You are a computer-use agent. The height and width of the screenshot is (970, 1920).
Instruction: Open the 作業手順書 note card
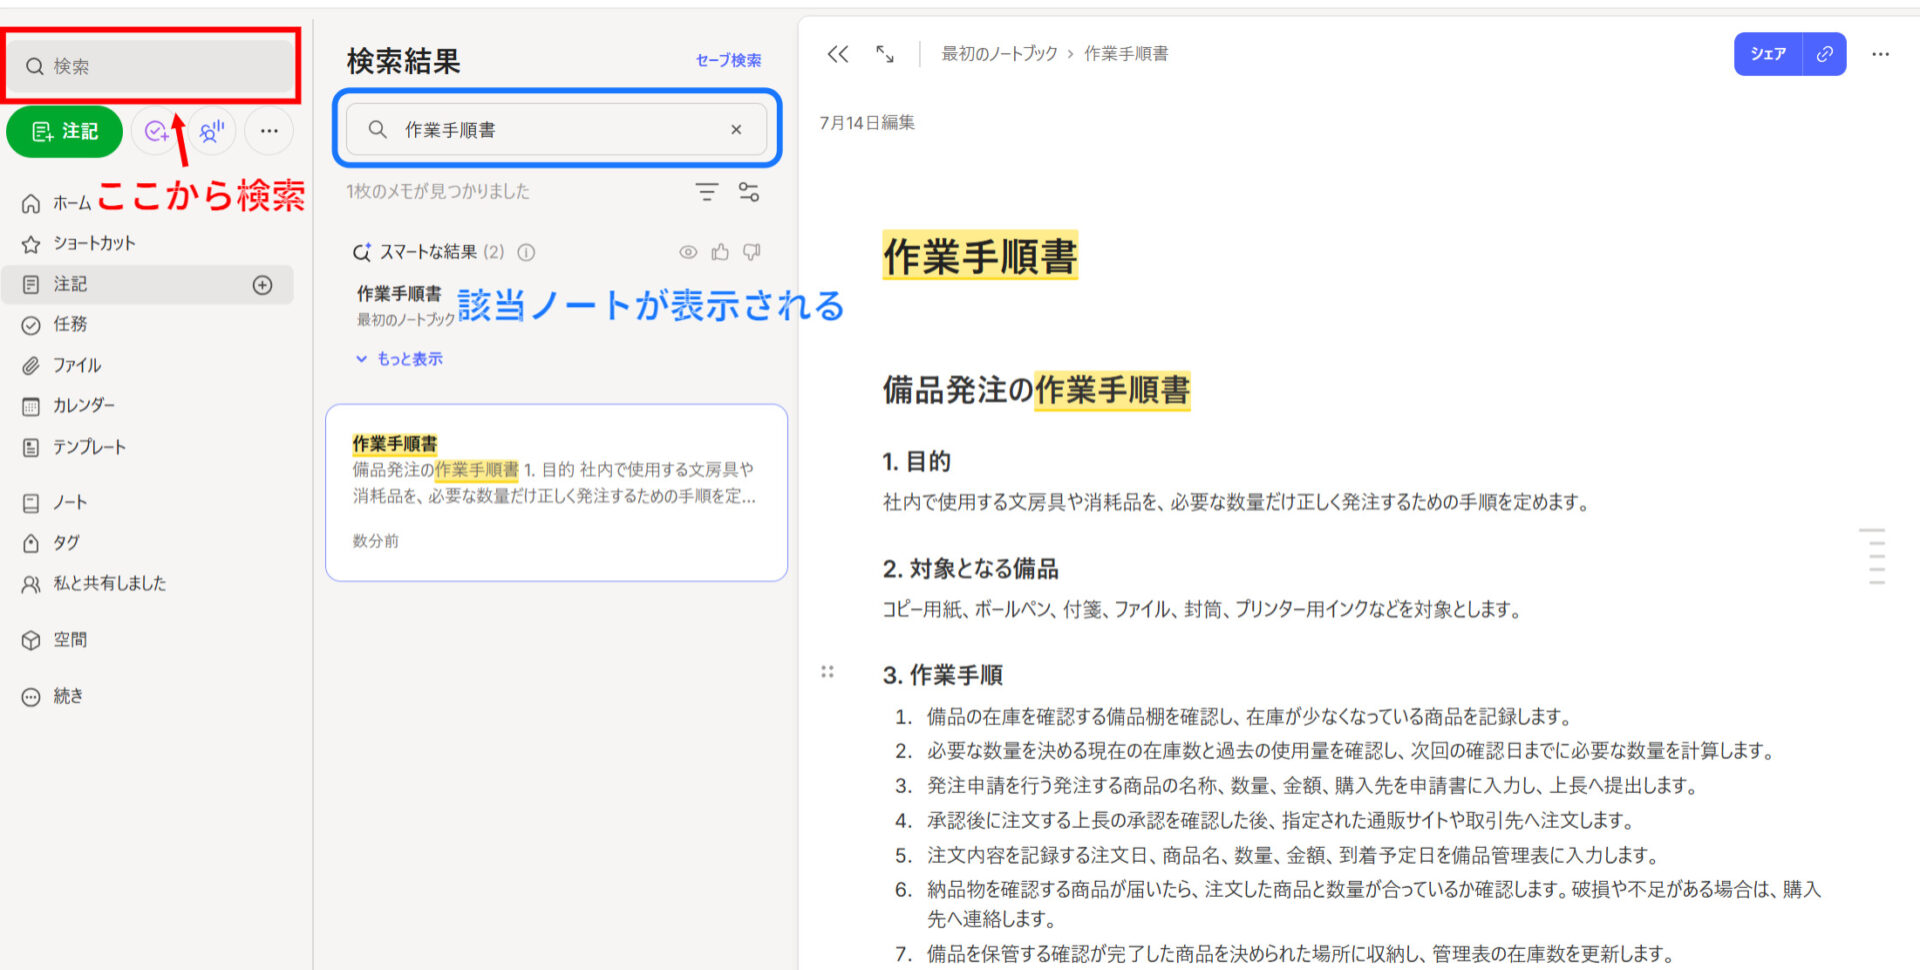557,493
